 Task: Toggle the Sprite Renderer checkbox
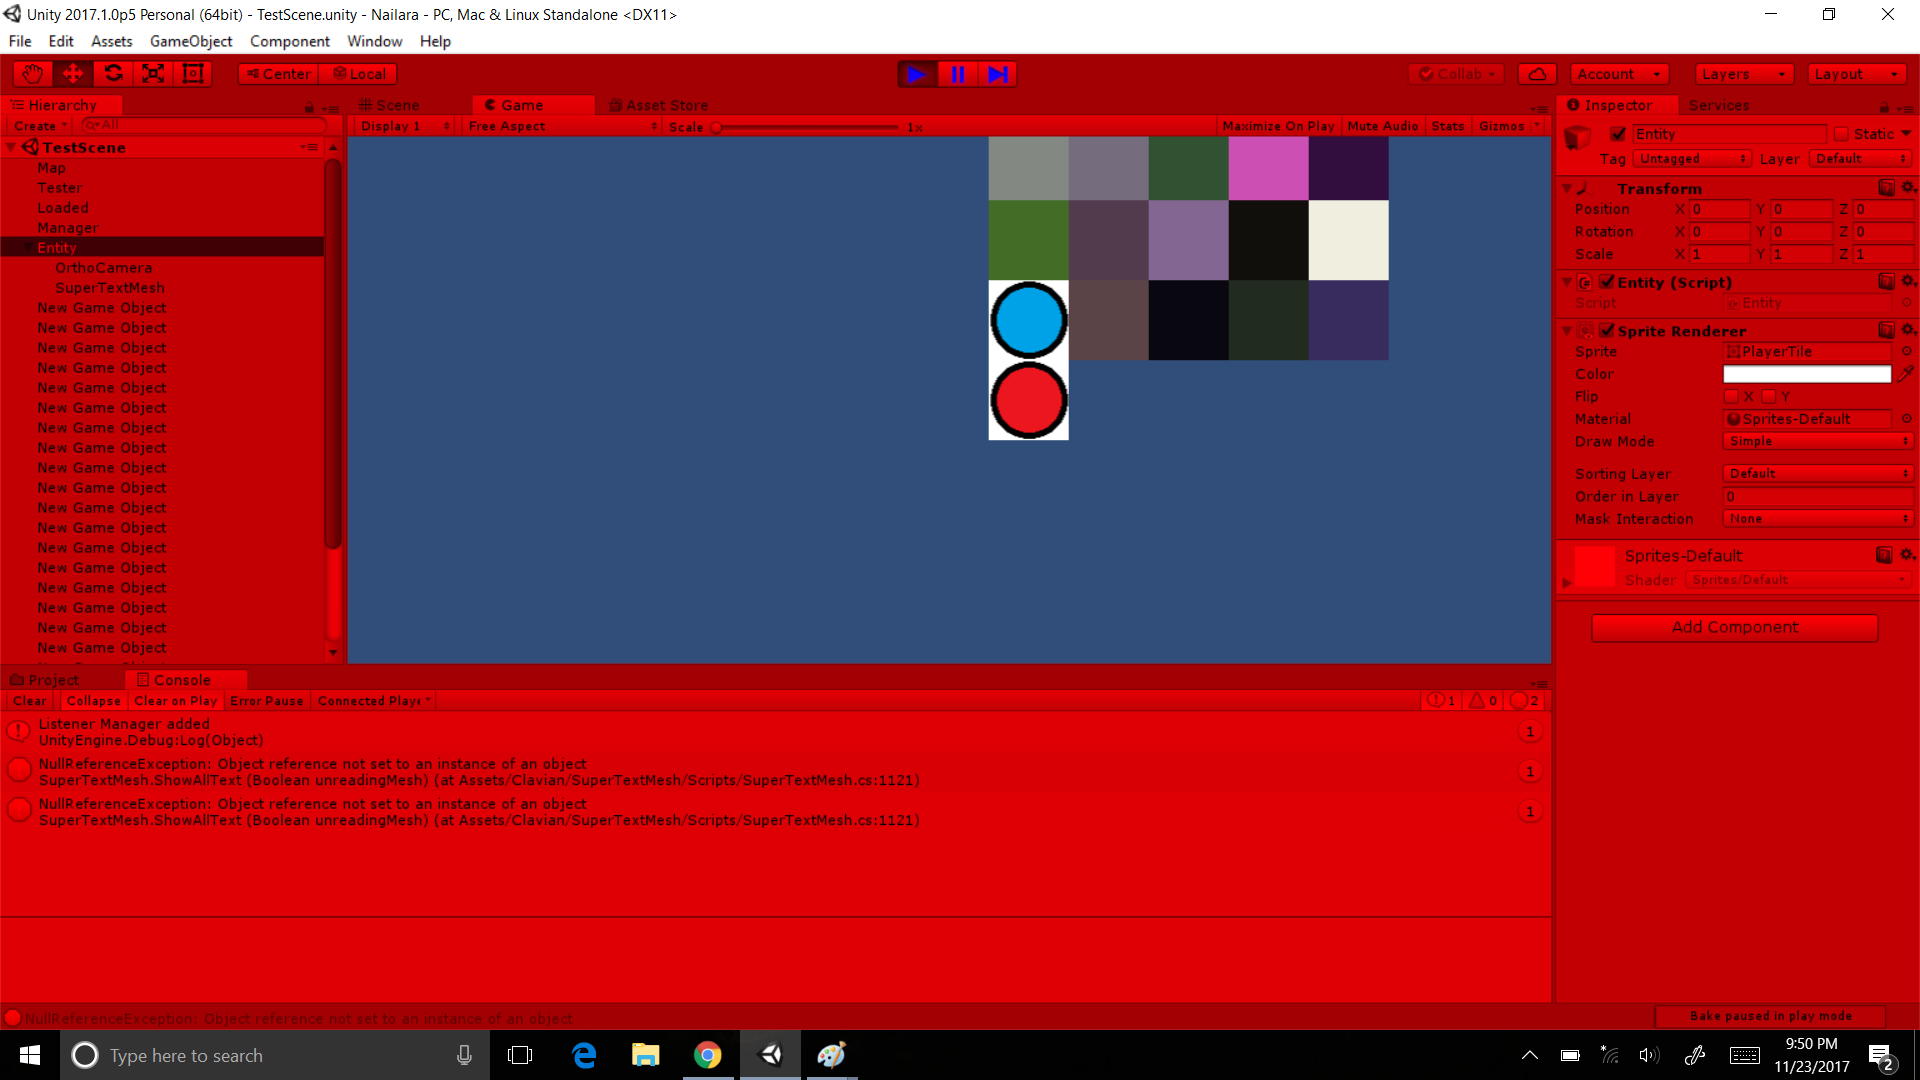tap(1606, 331)
